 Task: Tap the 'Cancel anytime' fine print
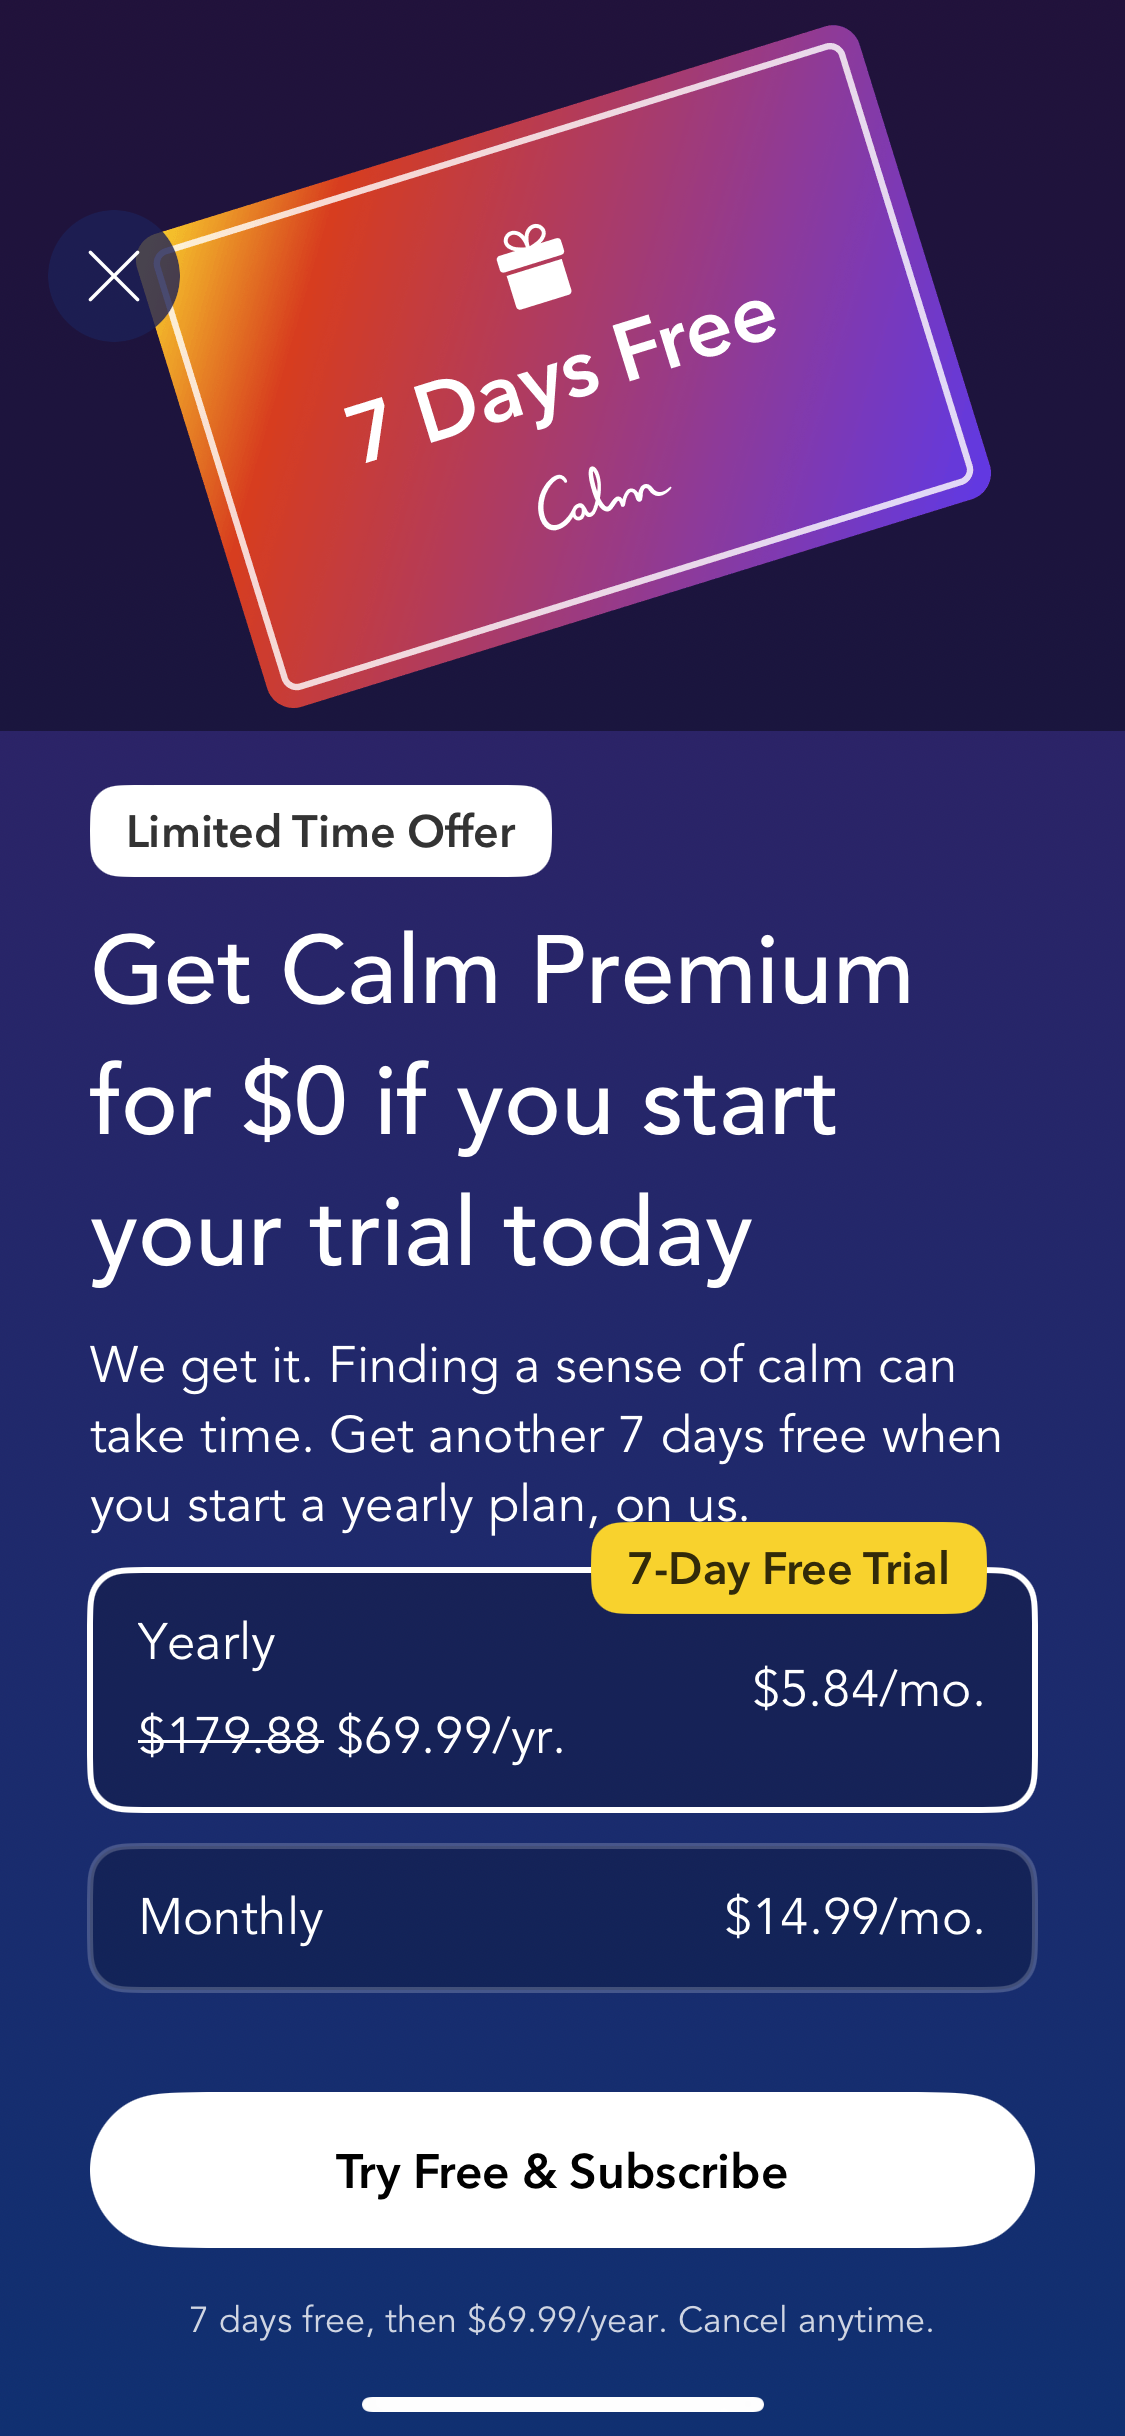click(806, 2320)
